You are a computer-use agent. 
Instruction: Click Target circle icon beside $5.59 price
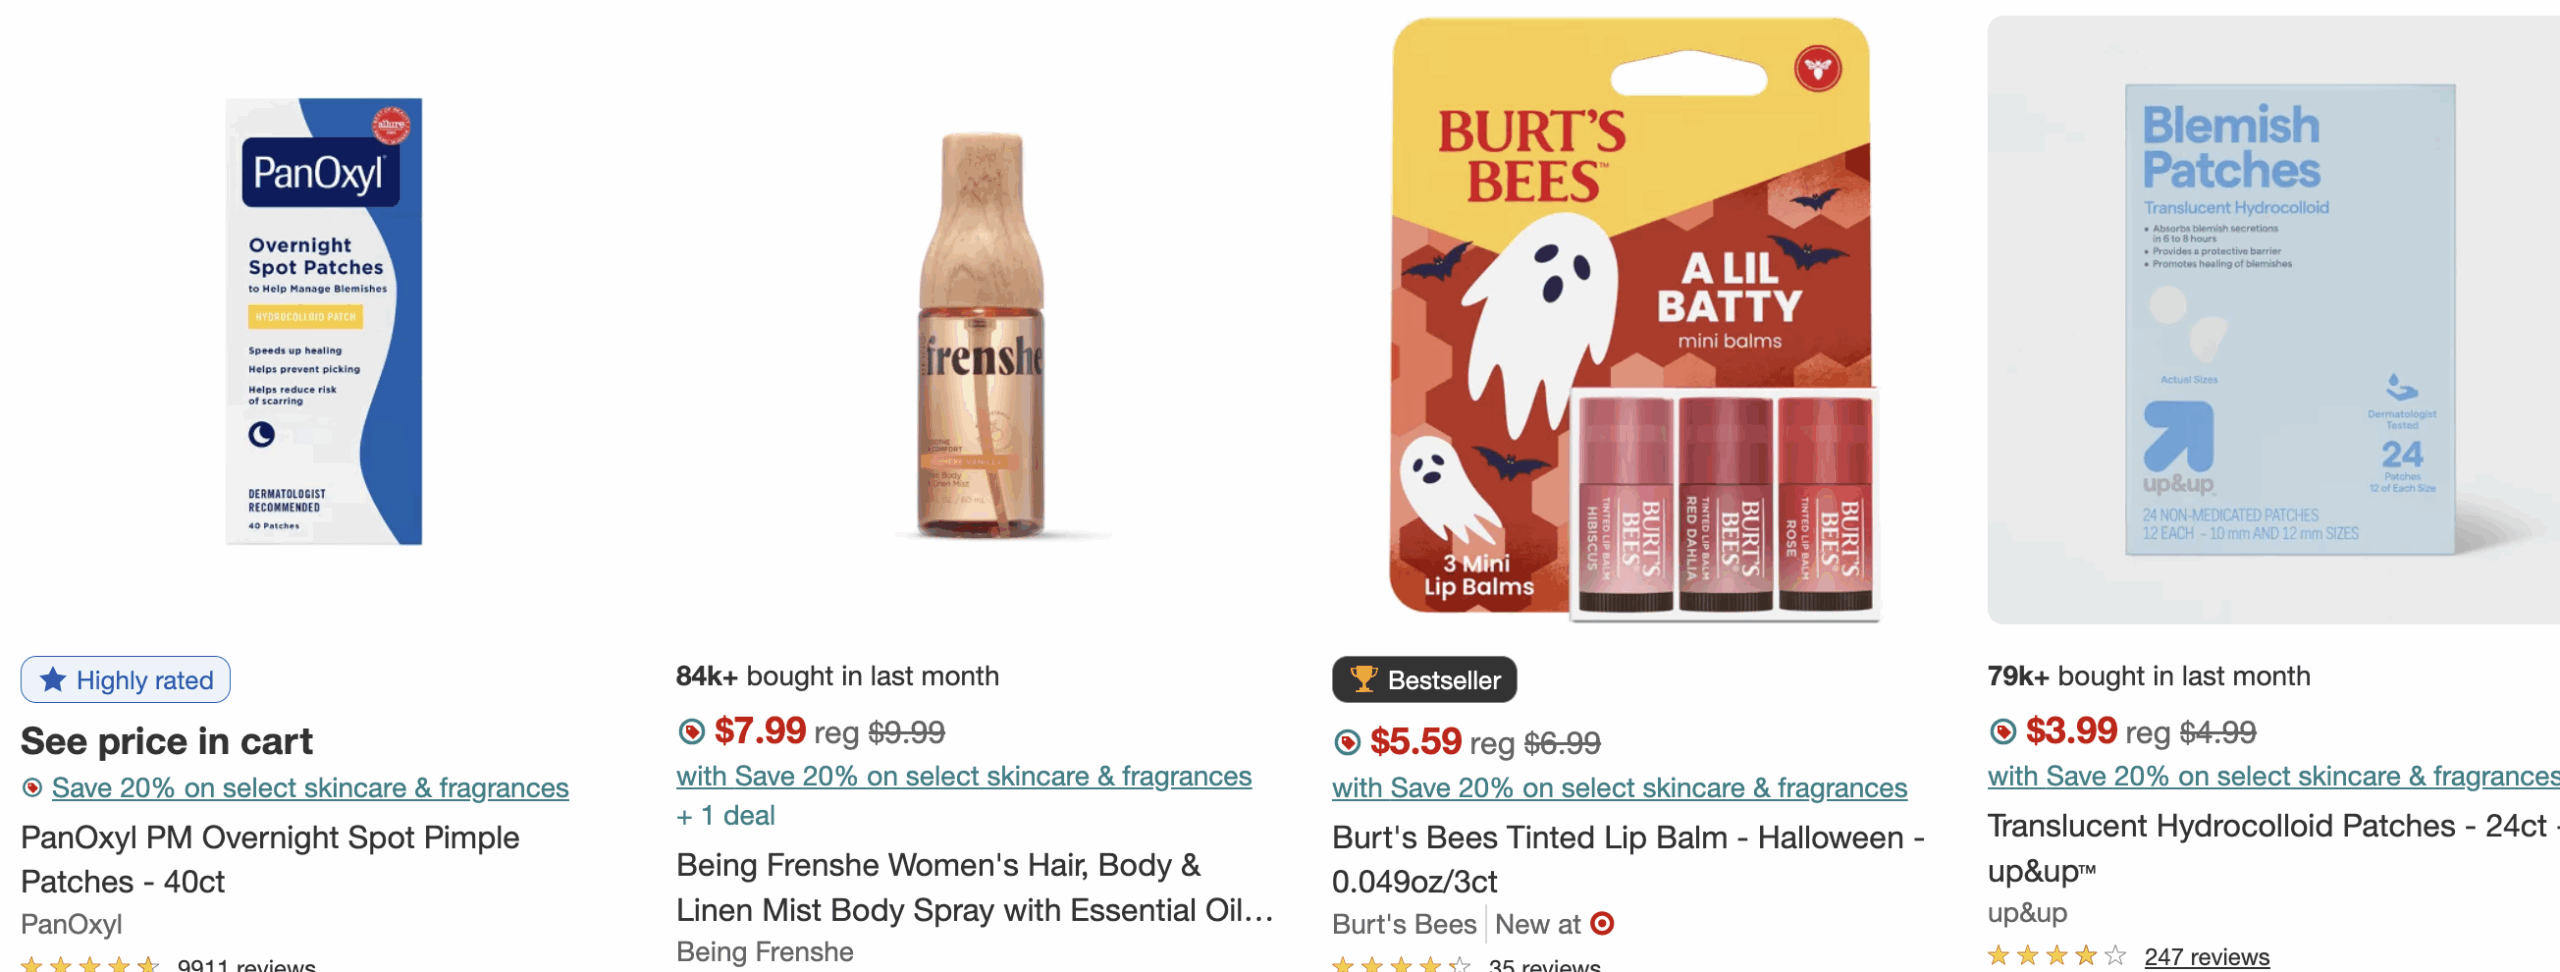tap(1347, 742)
